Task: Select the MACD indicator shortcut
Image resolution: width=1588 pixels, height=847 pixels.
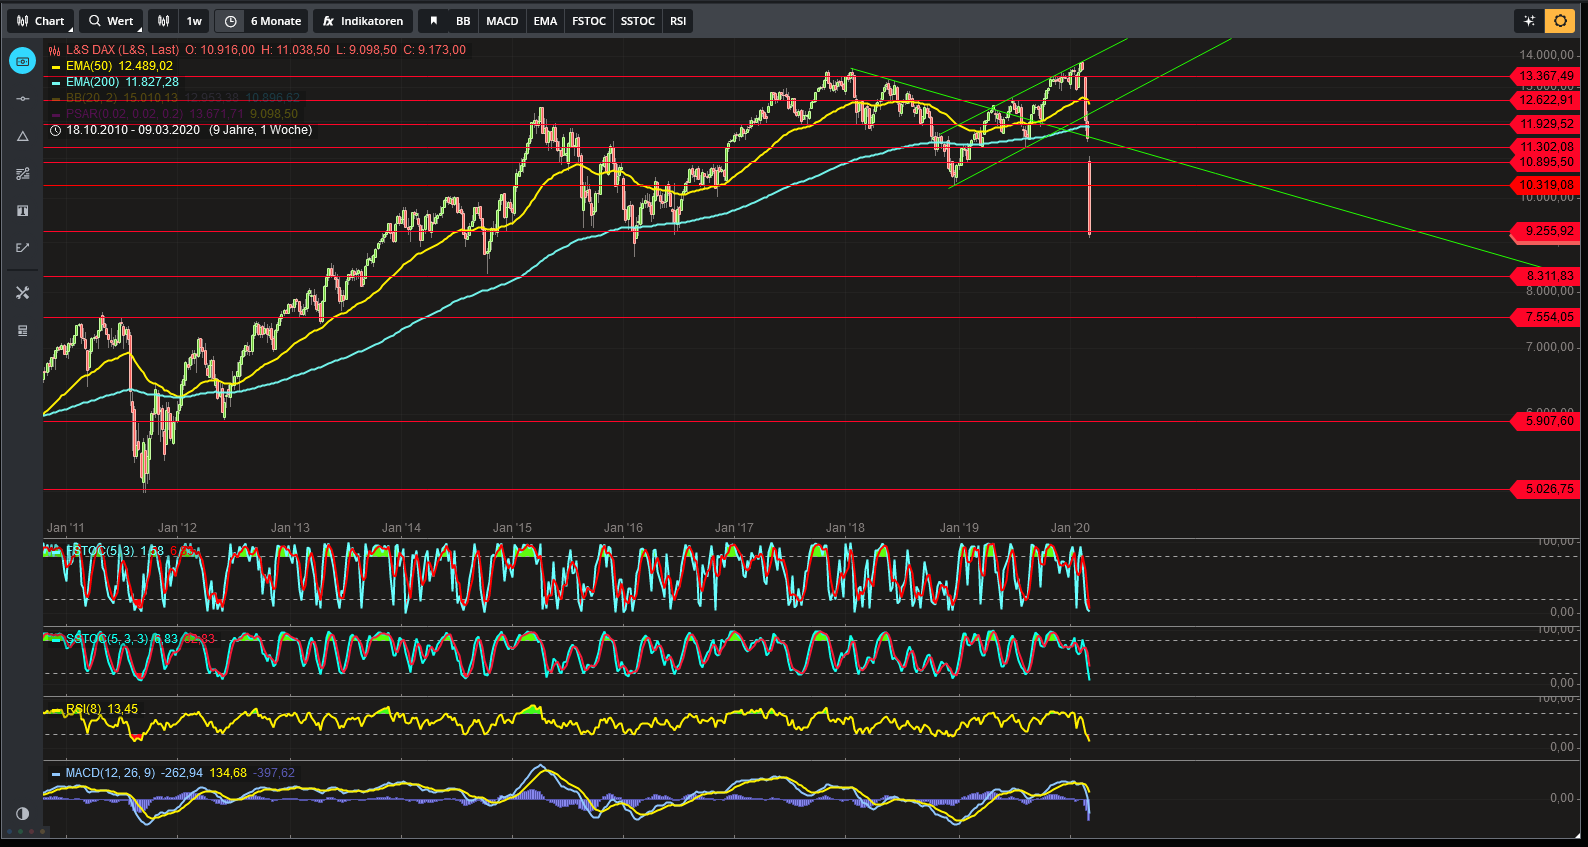Action: (502, 21)
